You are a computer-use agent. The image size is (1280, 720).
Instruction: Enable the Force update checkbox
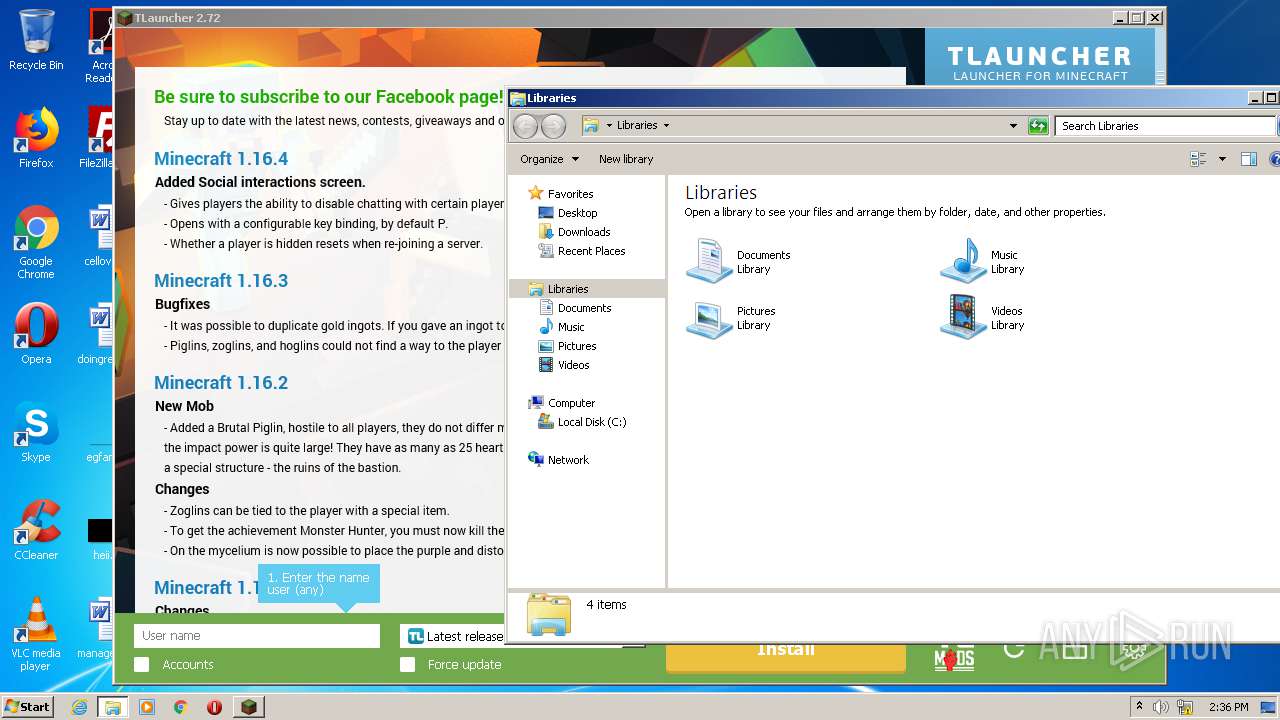point(407,665)
